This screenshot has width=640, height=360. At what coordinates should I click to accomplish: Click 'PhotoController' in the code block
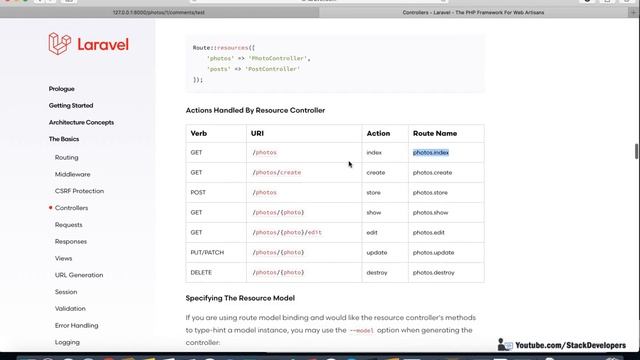278,59
